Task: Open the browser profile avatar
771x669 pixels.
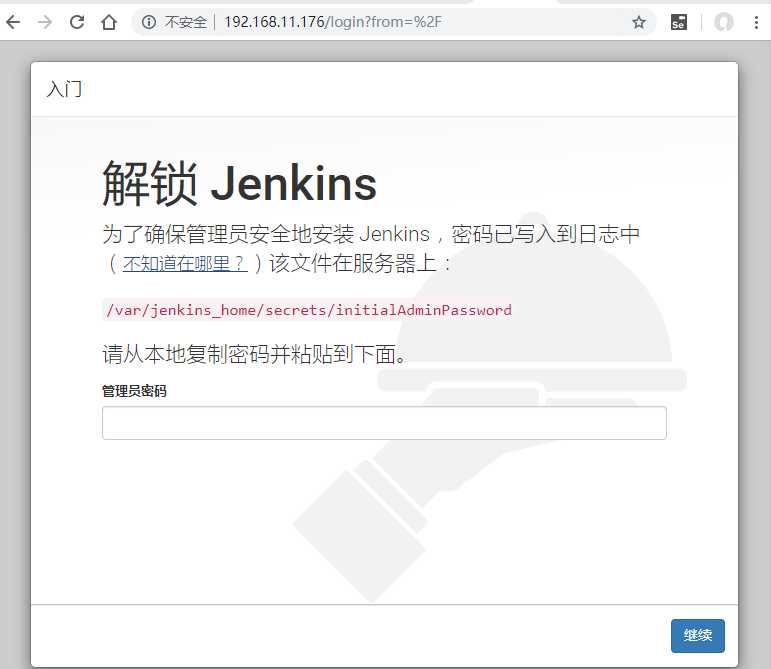Action: pos(724,22)
